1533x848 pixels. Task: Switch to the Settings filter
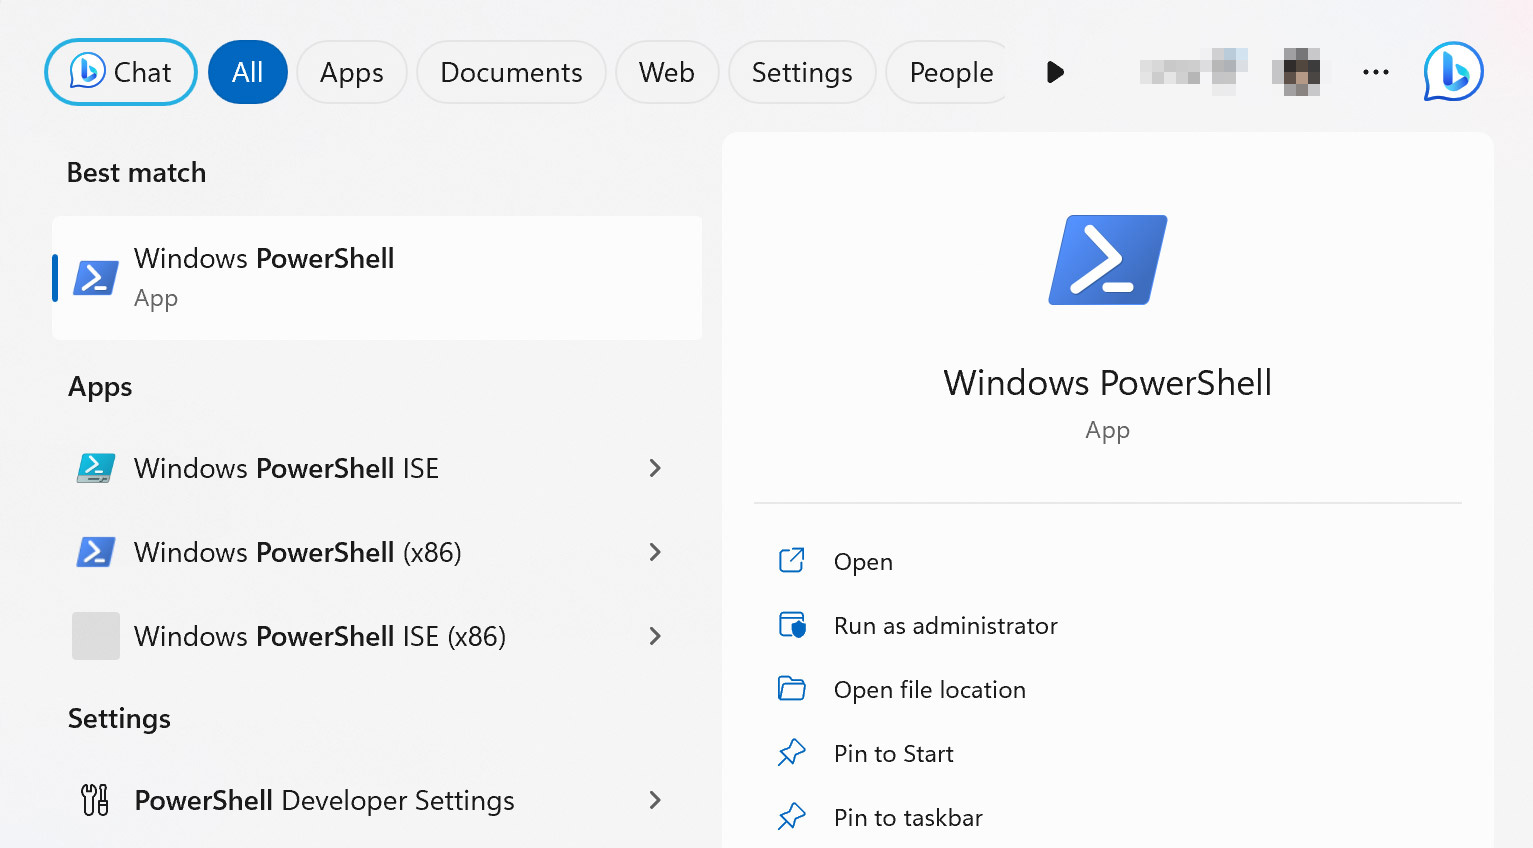[x=802, y=72]
